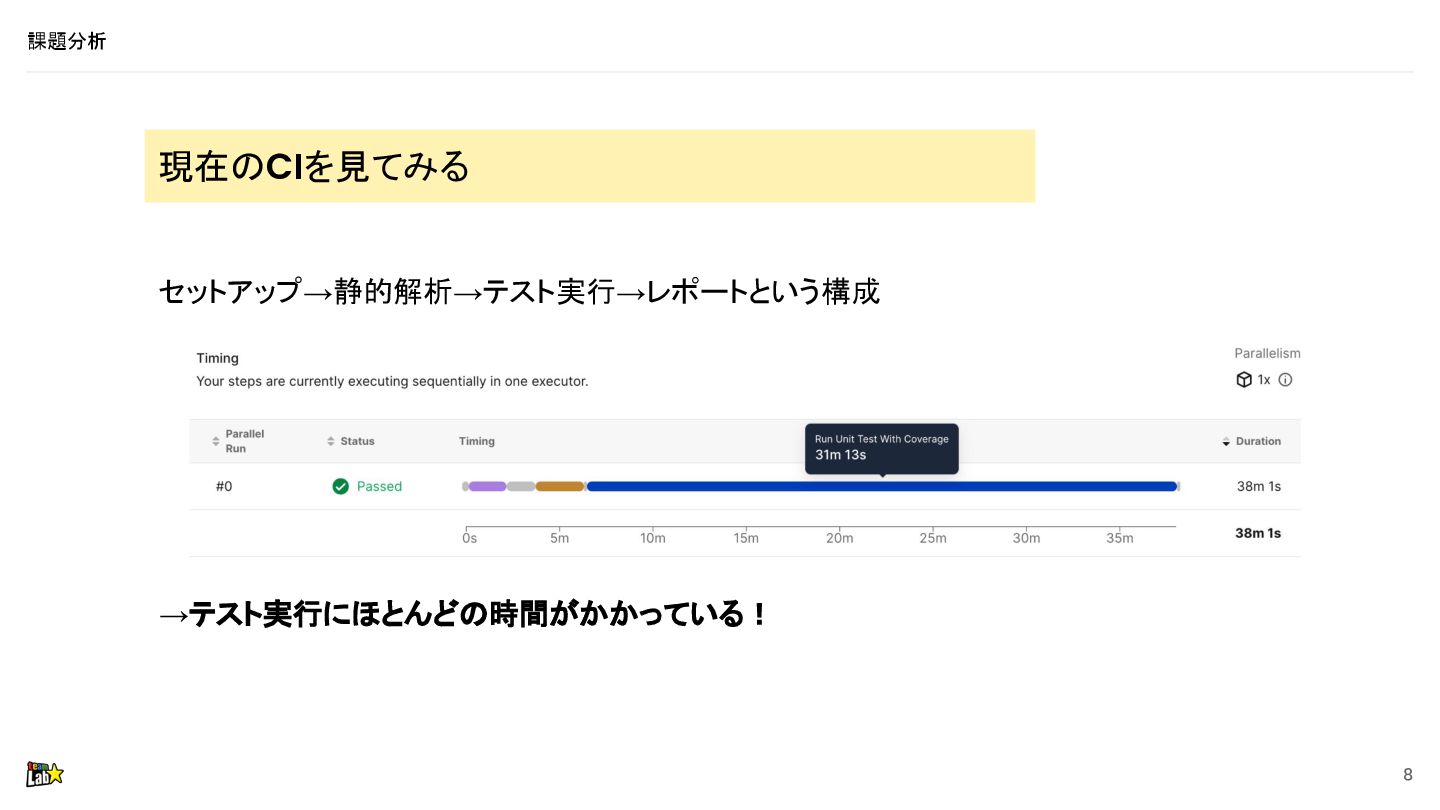The height and width of the screenshot is (810, 1440).
Task: Click the Run Unit Test With Coverage tooltip
Action: (882, 448)
